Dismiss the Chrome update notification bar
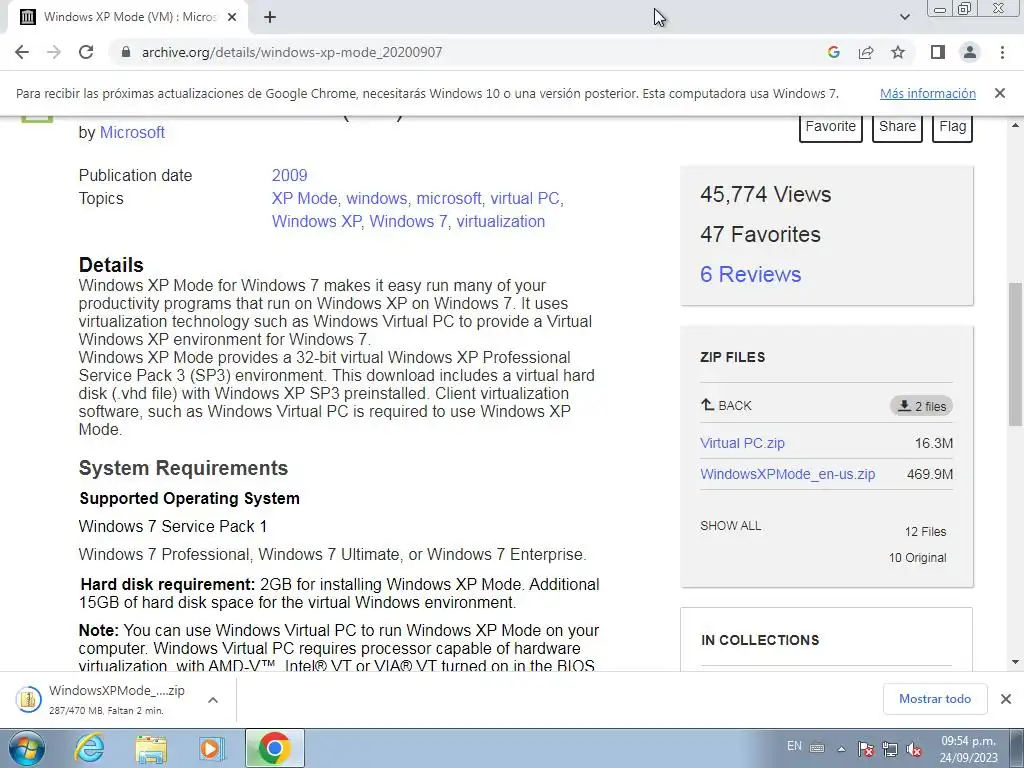This screenshot has width=1024, height=768. 999,93
